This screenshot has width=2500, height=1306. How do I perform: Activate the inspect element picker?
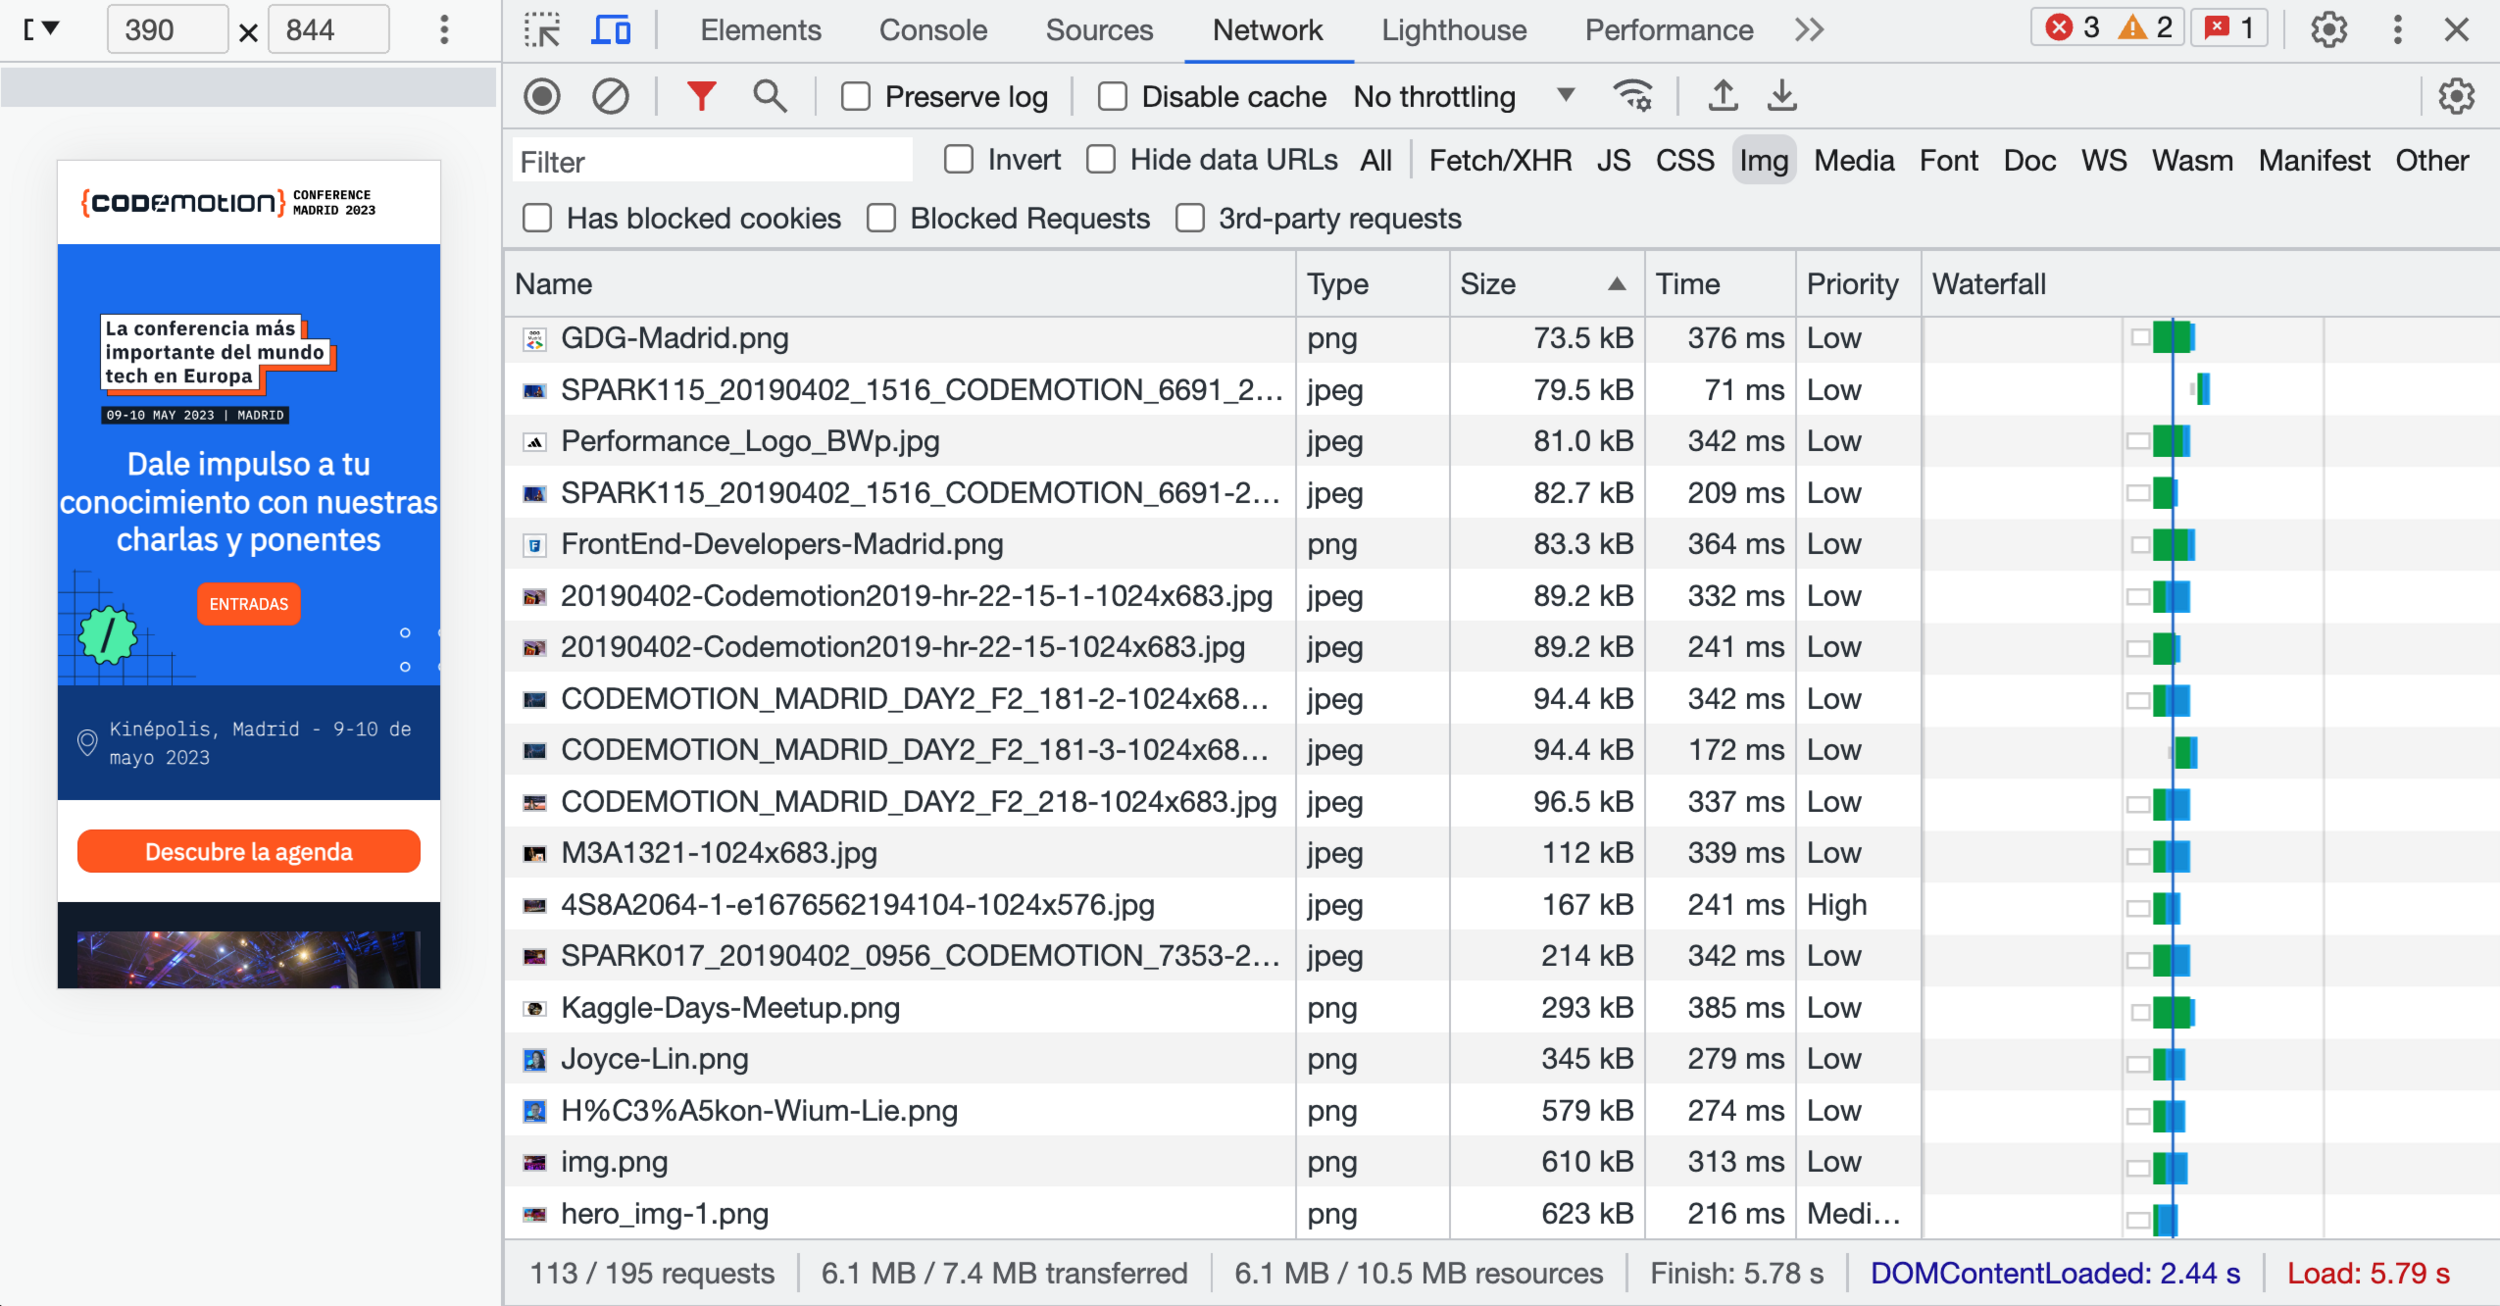coord(543,30)
